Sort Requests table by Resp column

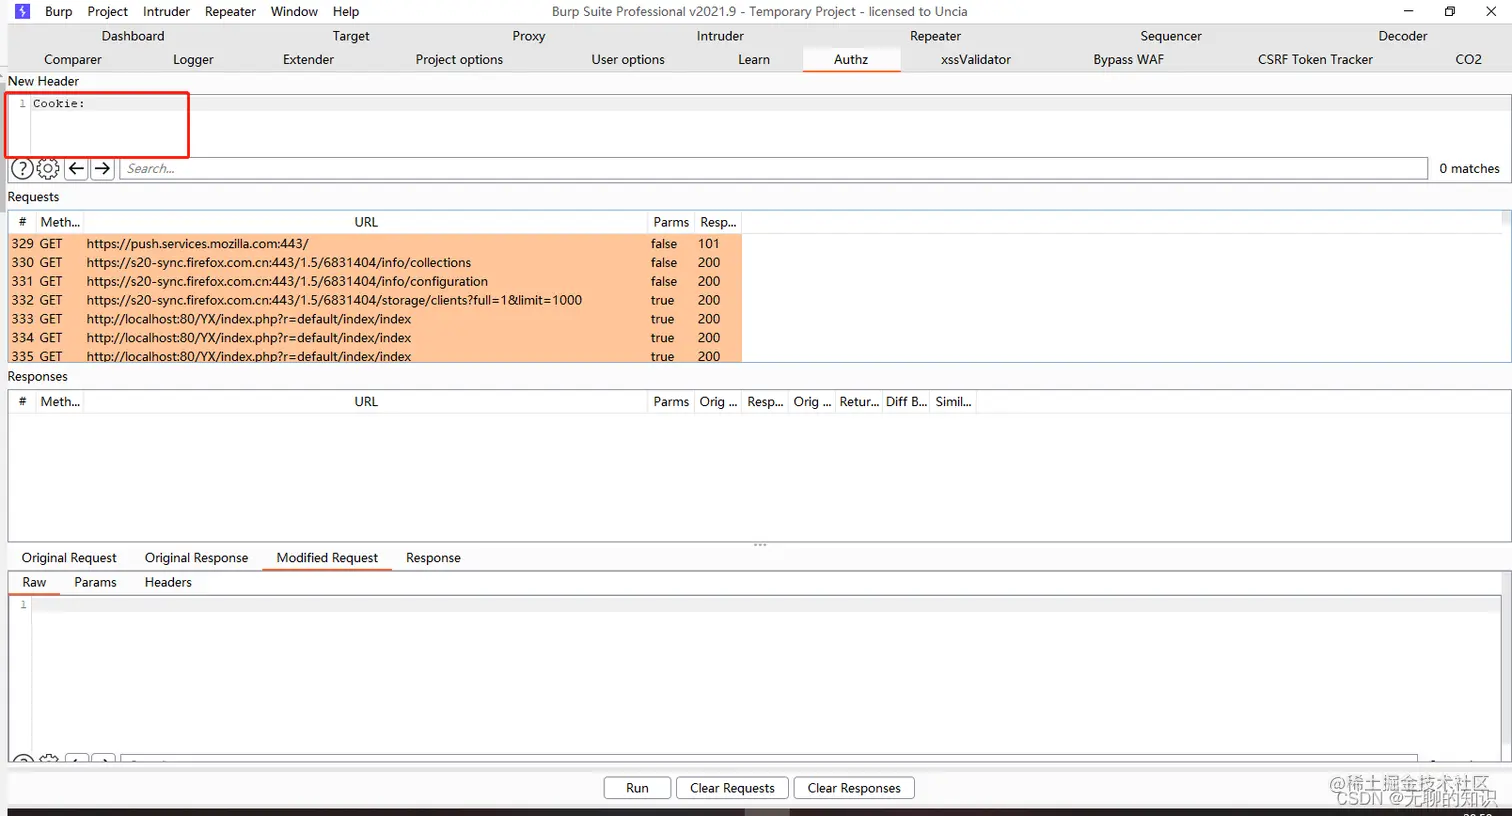718,222
